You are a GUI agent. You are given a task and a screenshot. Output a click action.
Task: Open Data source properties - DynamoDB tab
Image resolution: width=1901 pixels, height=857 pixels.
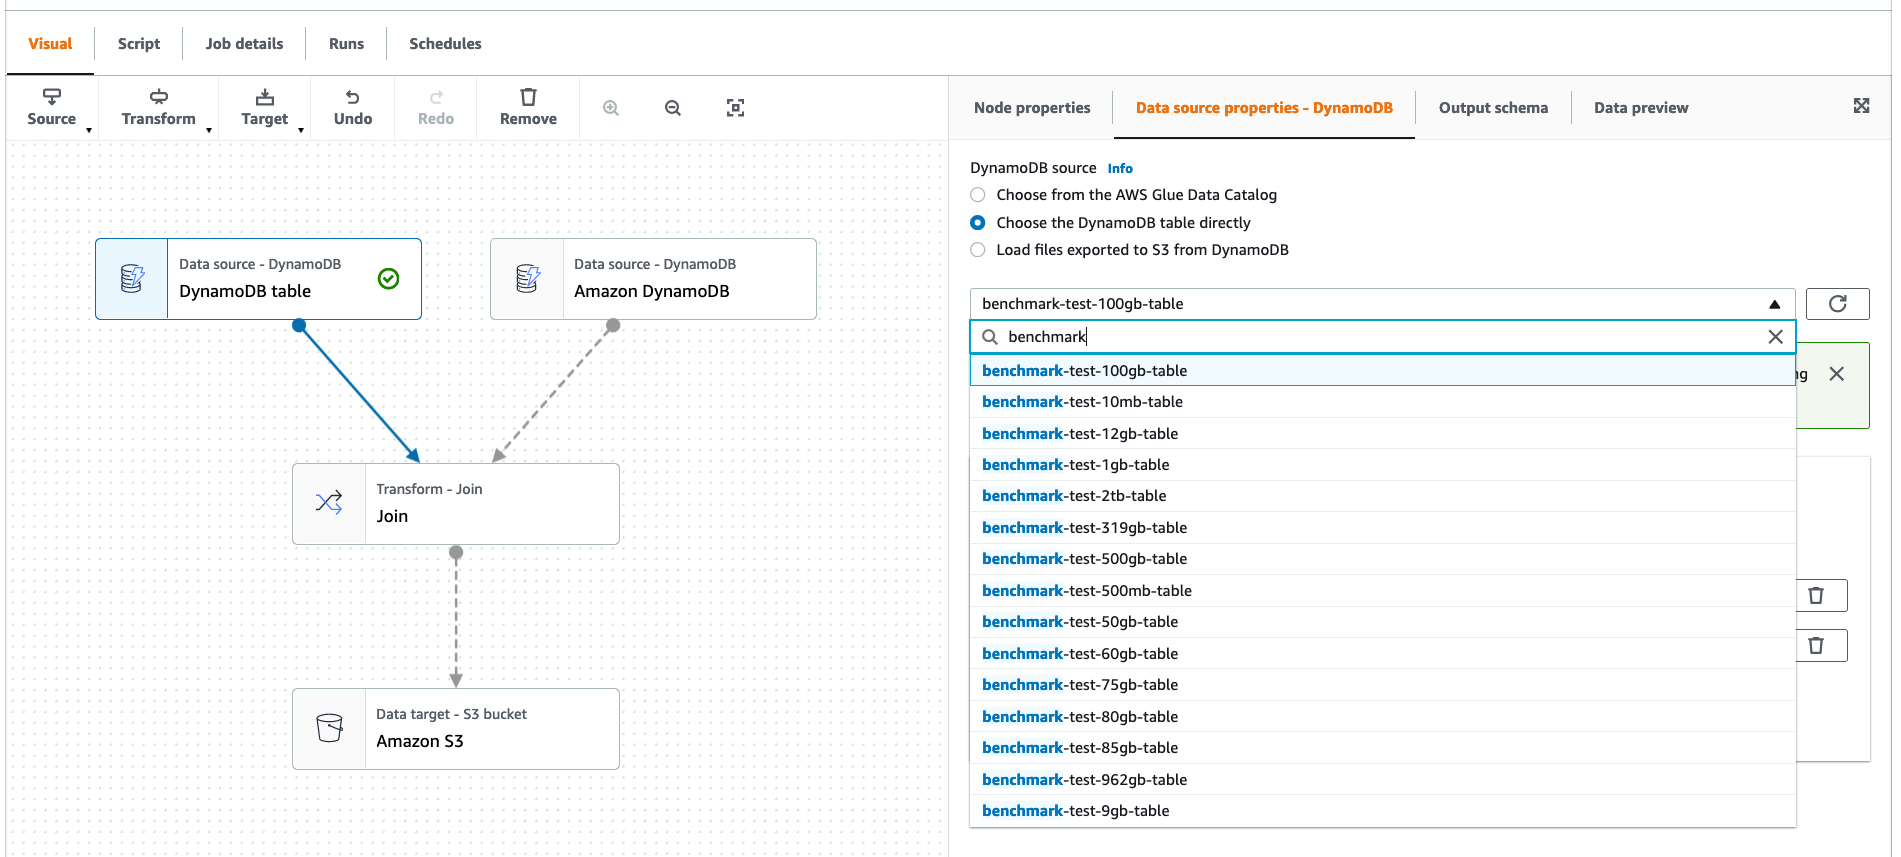tap(1264, 108)
